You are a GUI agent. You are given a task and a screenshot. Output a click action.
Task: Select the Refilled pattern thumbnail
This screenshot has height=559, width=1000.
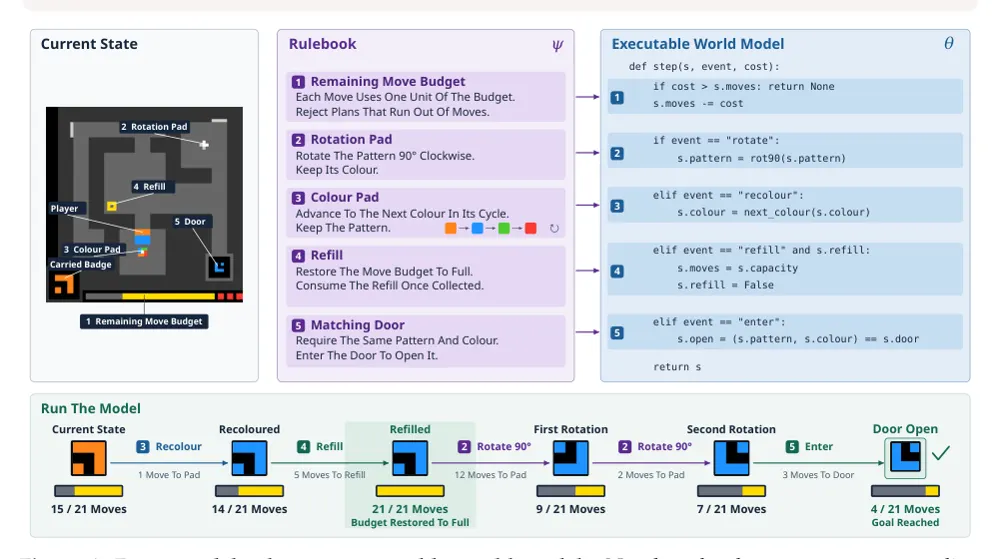(410, 458)
